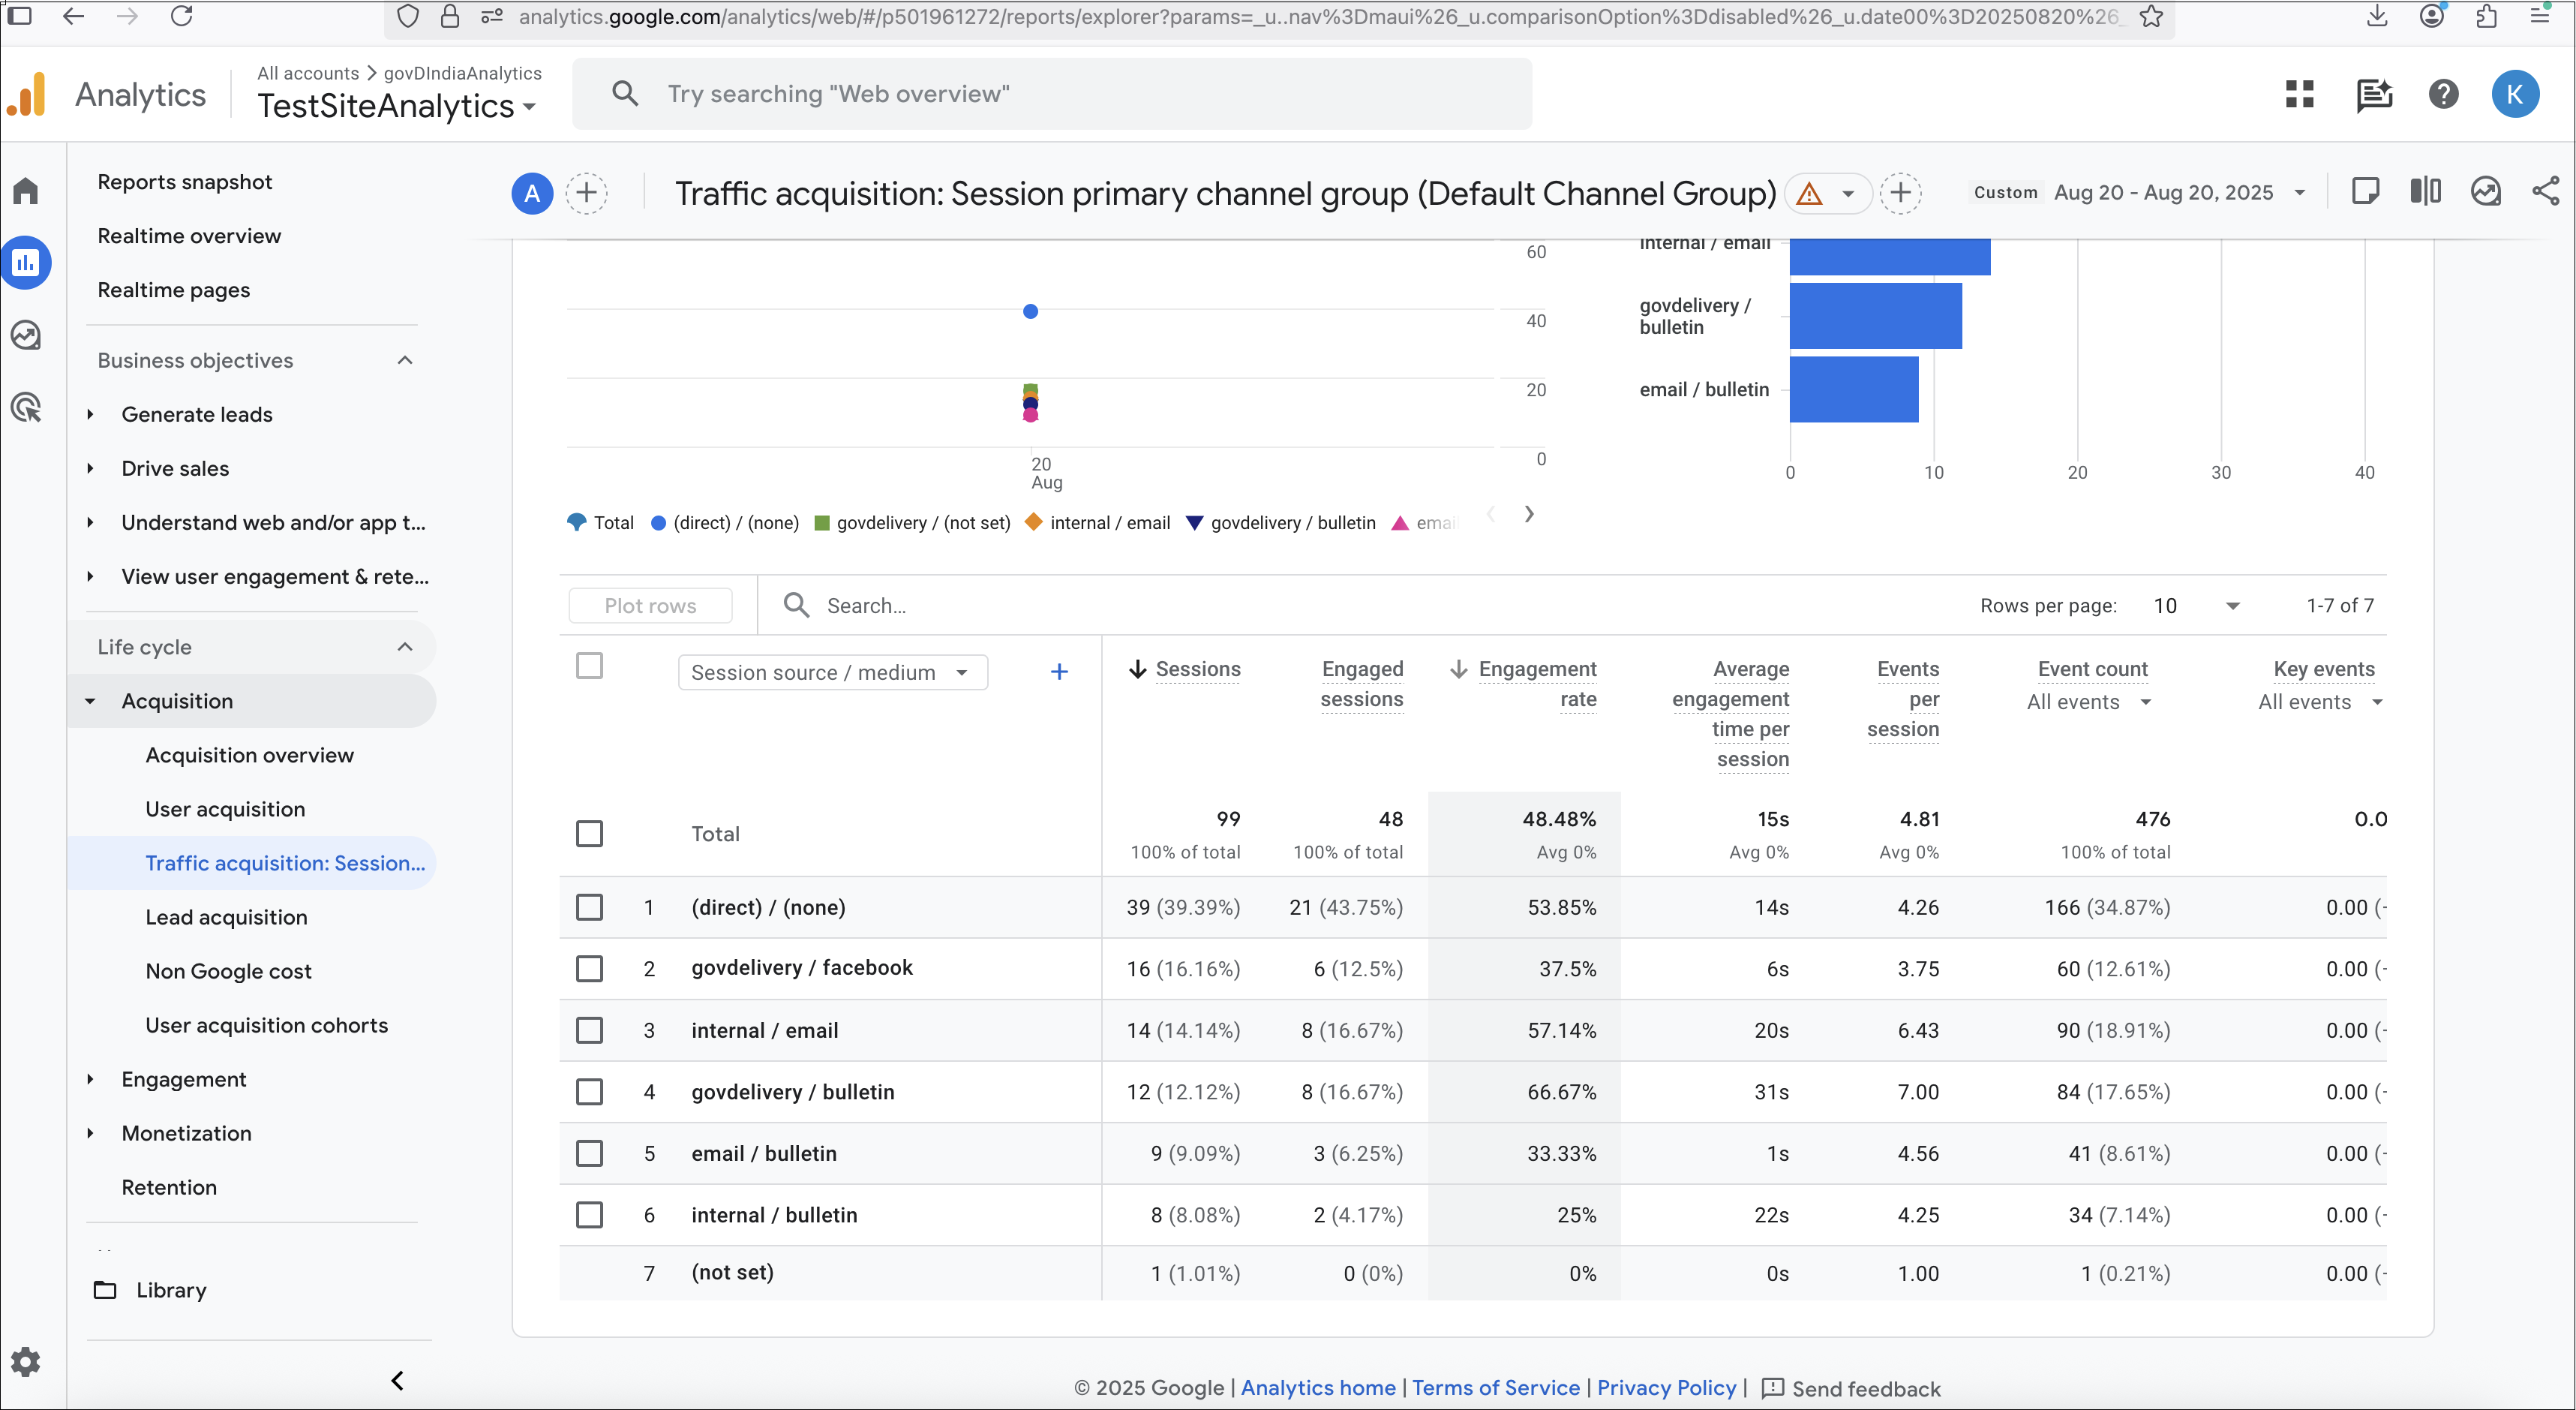This screenshot has width=2576, height=1410.
Task: Click the Help question mark icon
Action: click(x=2443, y=94)
